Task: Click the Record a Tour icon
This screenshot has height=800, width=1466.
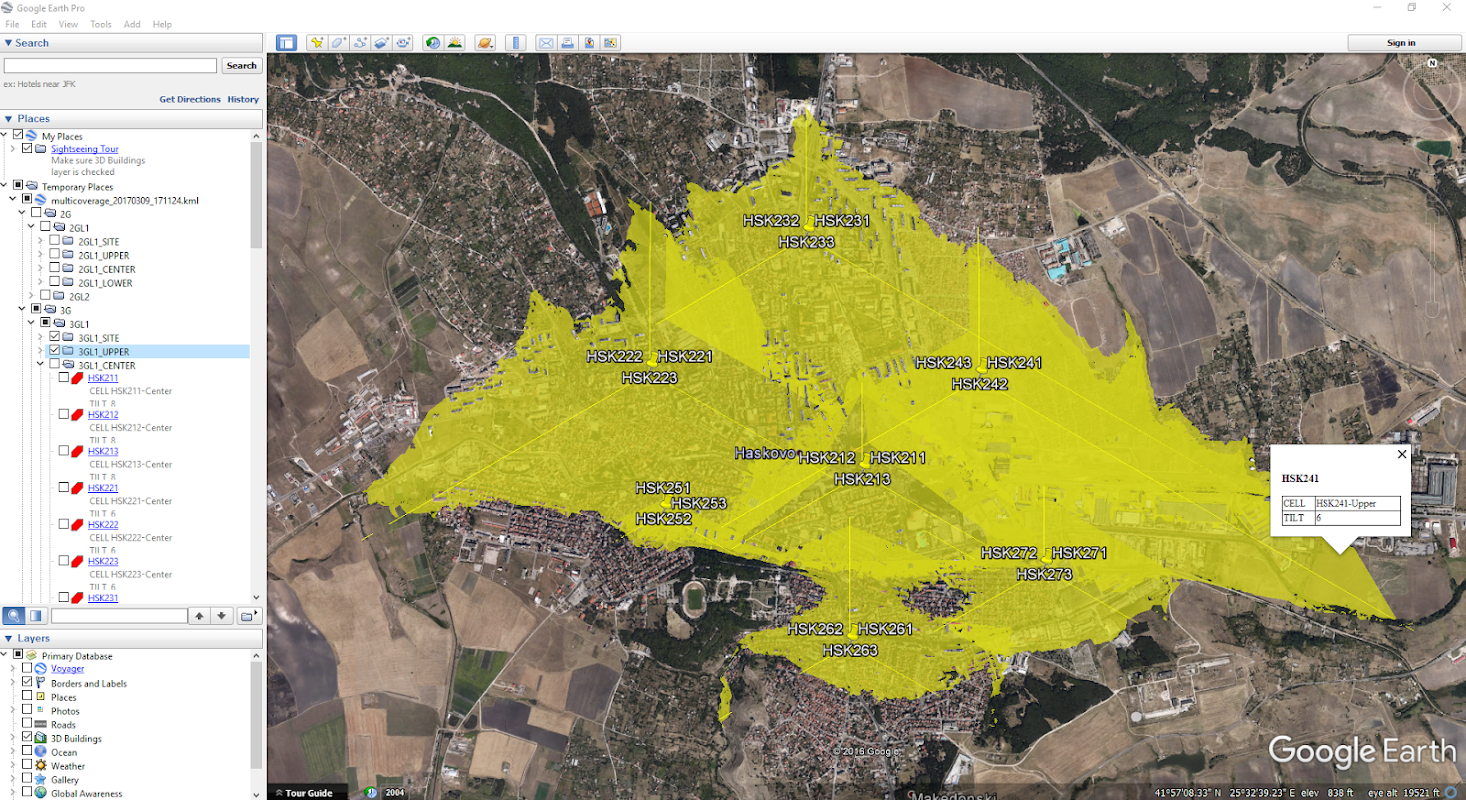Action: coord(404,43)
